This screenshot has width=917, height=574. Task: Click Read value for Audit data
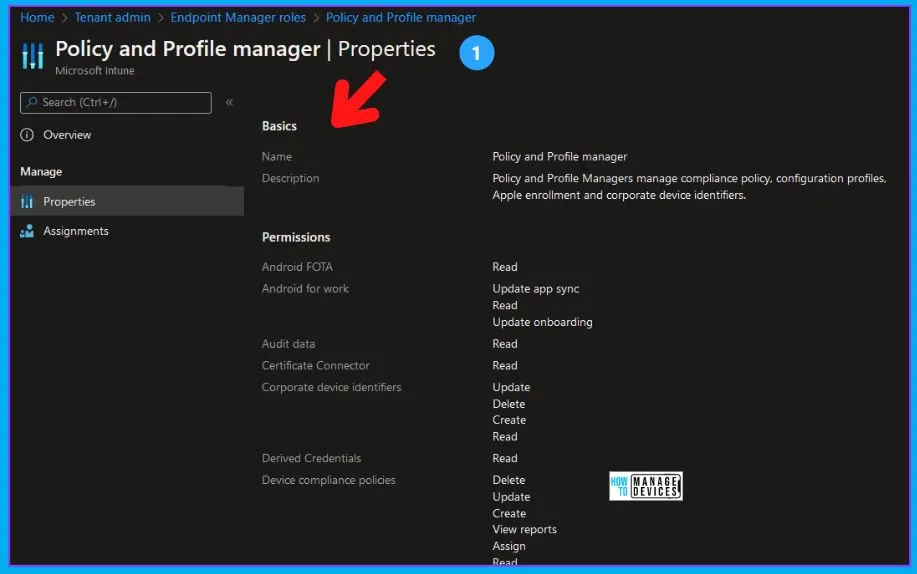[505, 344]
